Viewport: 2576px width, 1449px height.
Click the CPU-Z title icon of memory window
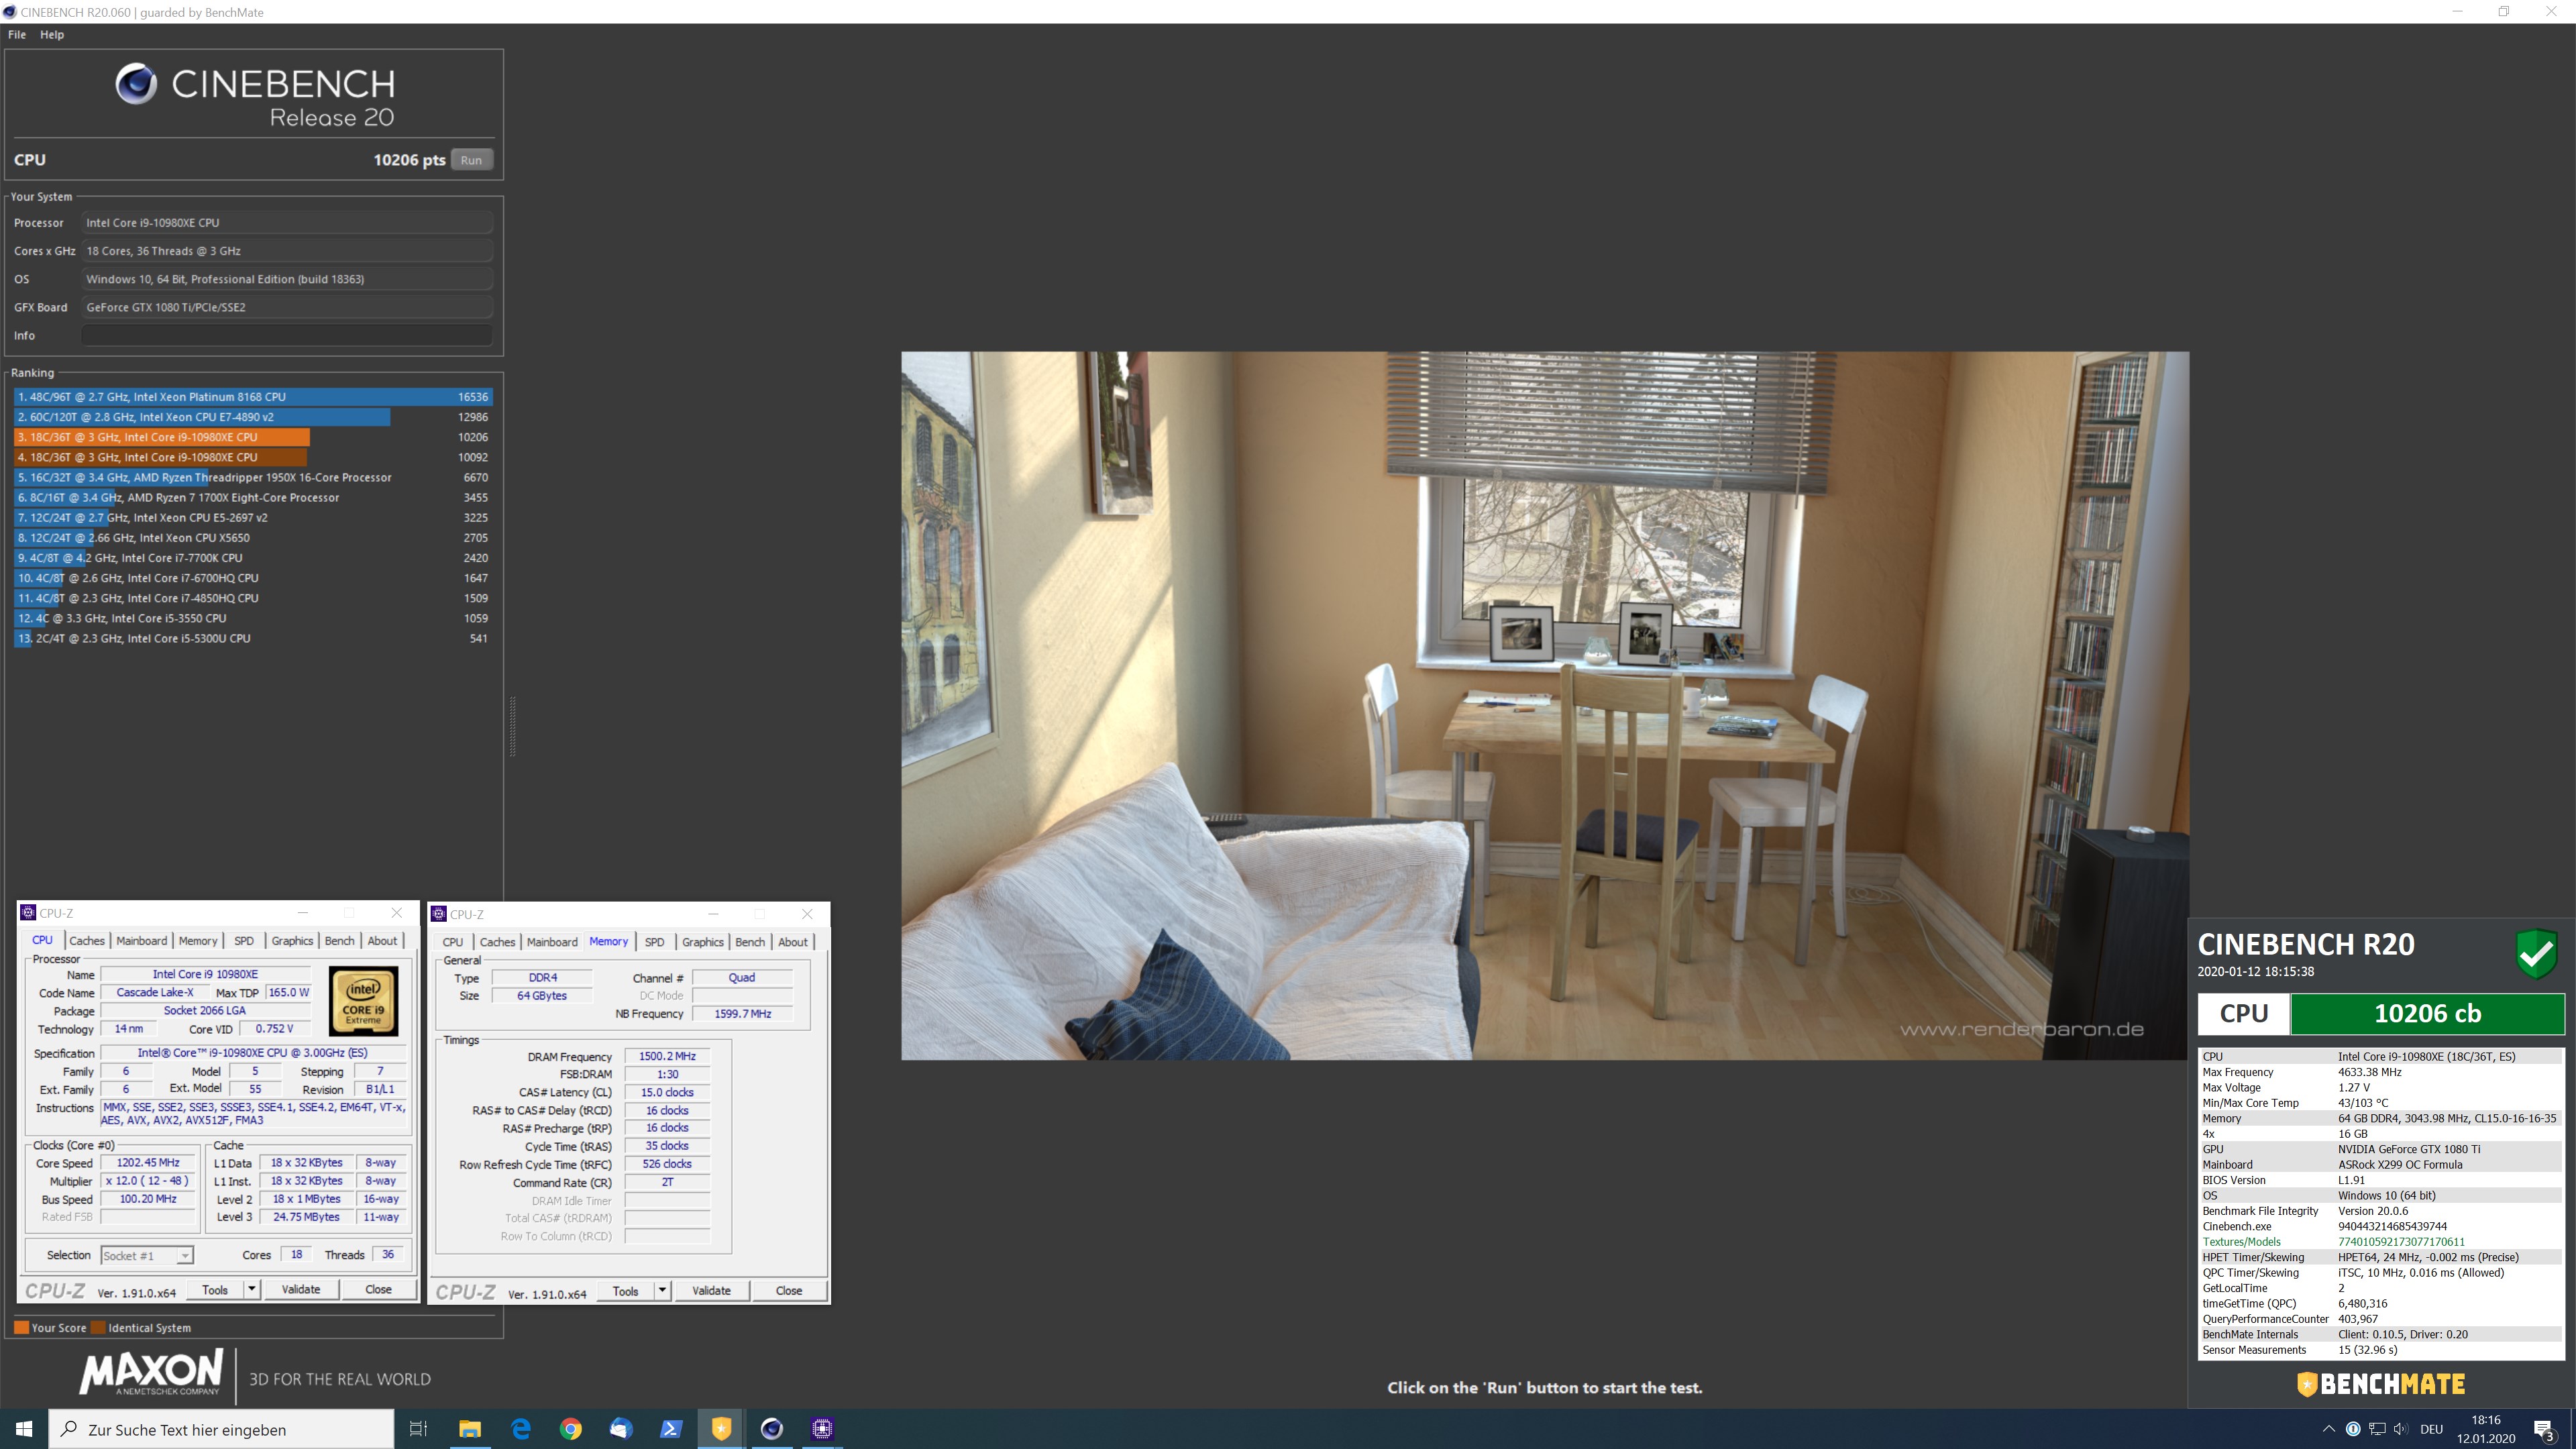tap(439, 914)
